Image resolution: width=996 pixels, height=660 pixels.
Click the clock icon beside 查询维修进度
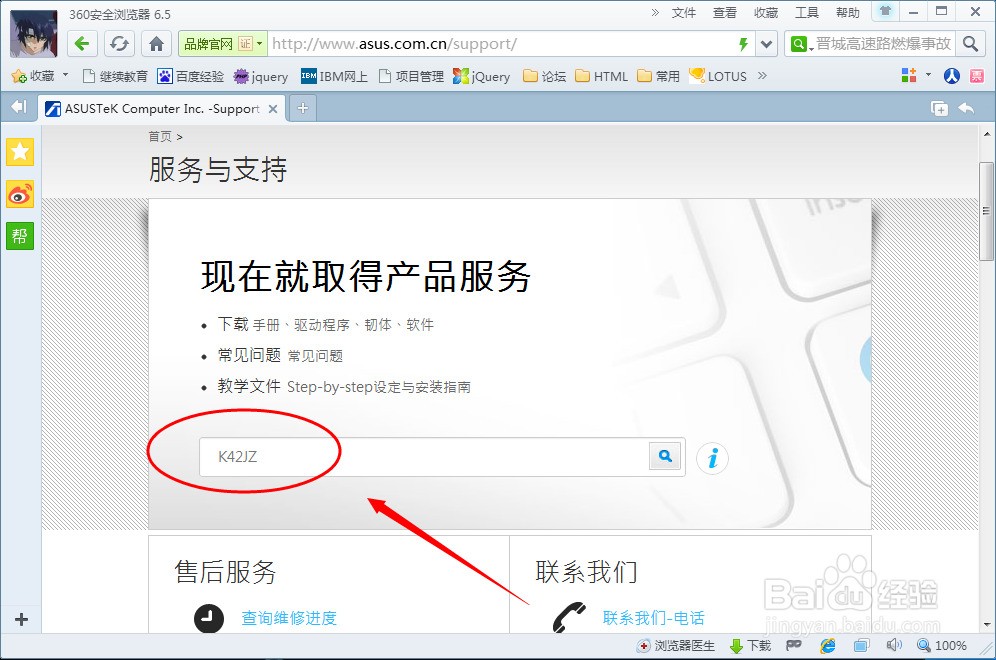(x=209, y=618)
